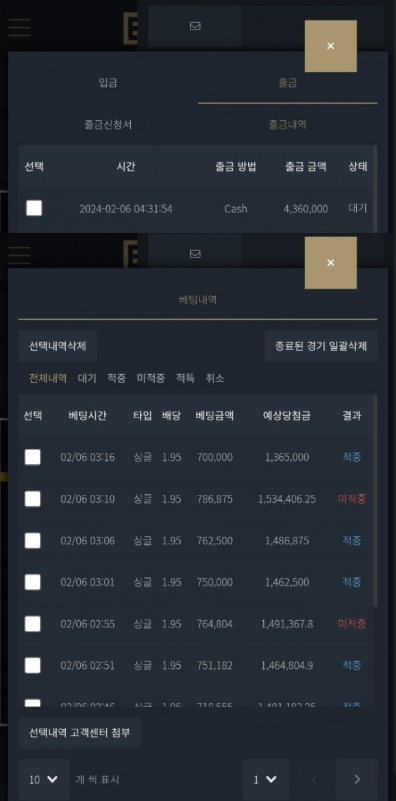Screen dimensions: 396x801
Task: Click the betting history vertical scrollbar
Action: (x=376, y=501)
